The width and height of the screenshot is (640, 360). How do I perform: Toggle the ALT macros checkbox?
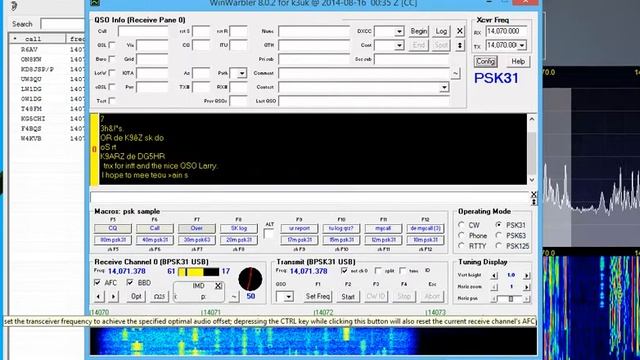[x=269, y=234]
